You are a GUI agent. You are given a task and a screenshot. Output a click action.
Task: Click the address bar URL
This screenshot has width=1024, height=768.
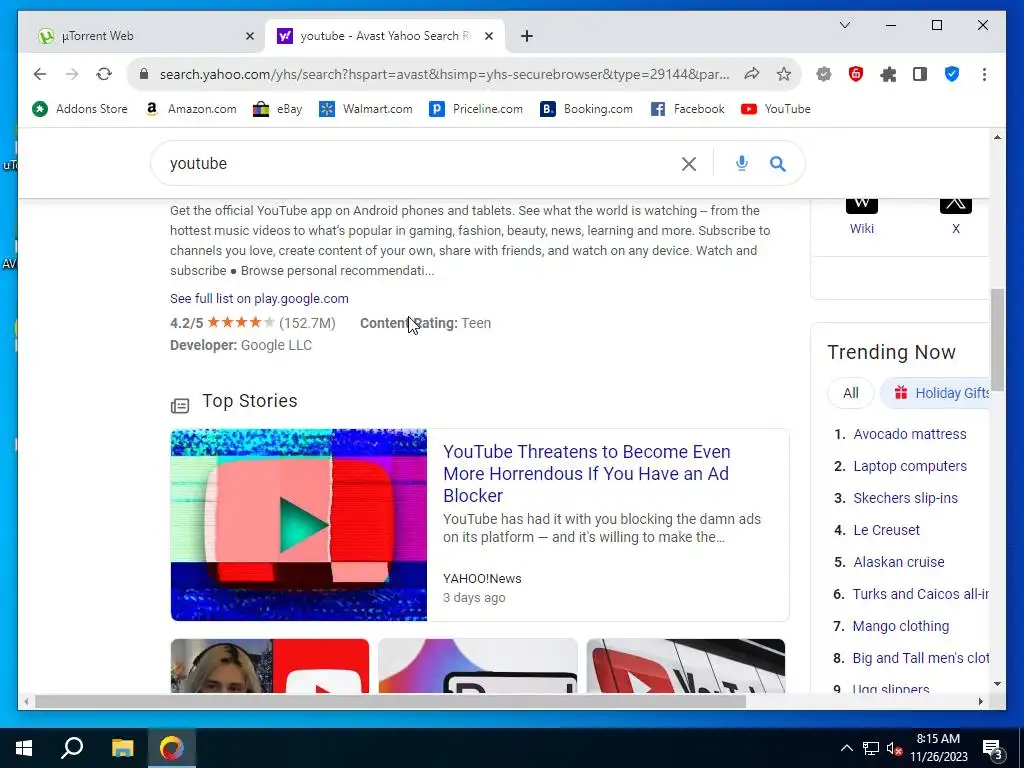(x=444, y=74)
